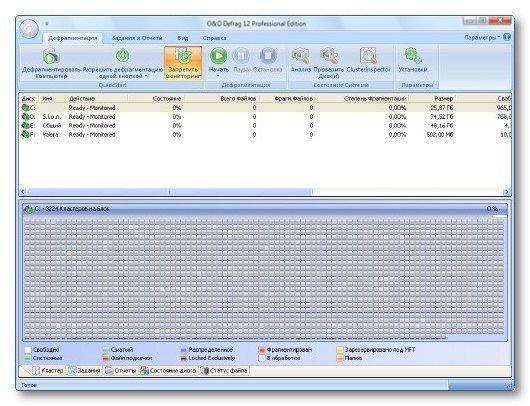Click the Пауза pause button

pyautogui.click(x=241, y=56)
